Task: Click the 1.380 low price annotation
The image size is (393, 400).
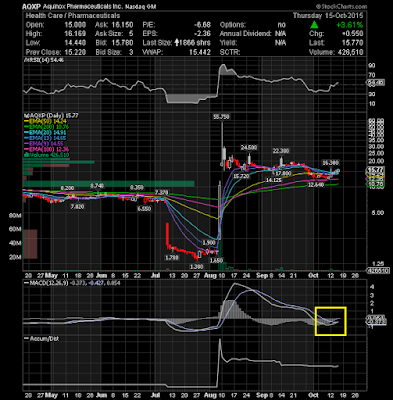Action: pos(196,267)
